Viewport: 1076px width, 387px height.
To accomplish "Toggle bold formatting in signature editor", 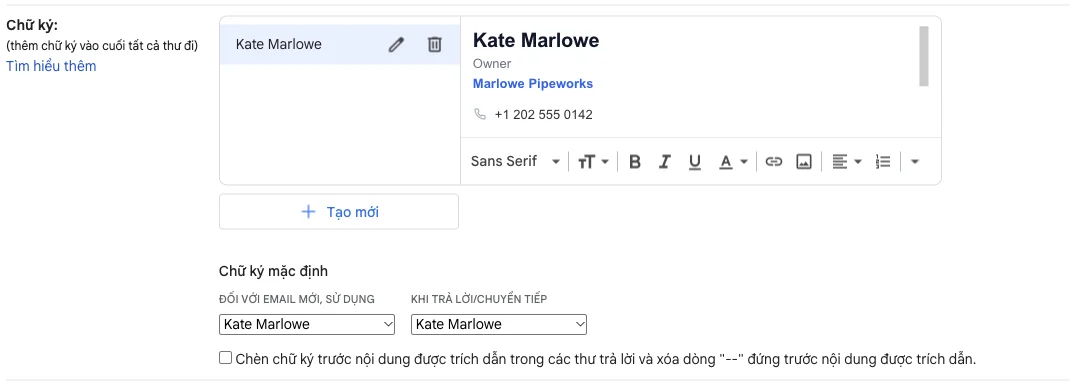I will [x=635, y=162].
